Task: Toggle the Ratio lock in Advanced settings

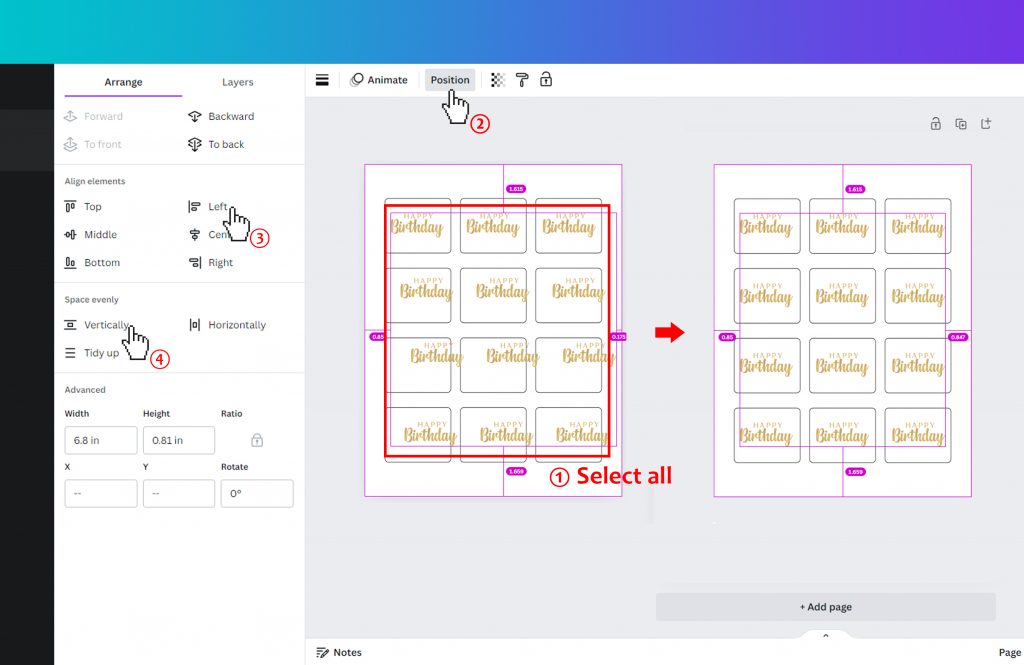Action: [x=257, y=440]
